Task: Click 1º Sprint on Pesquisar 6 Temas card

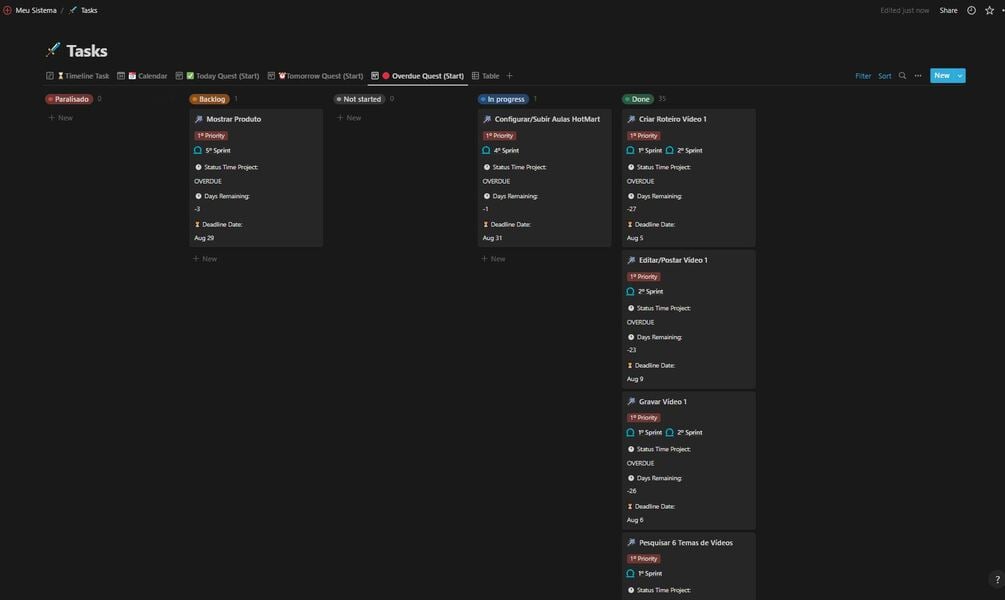Action: point(650,574)
